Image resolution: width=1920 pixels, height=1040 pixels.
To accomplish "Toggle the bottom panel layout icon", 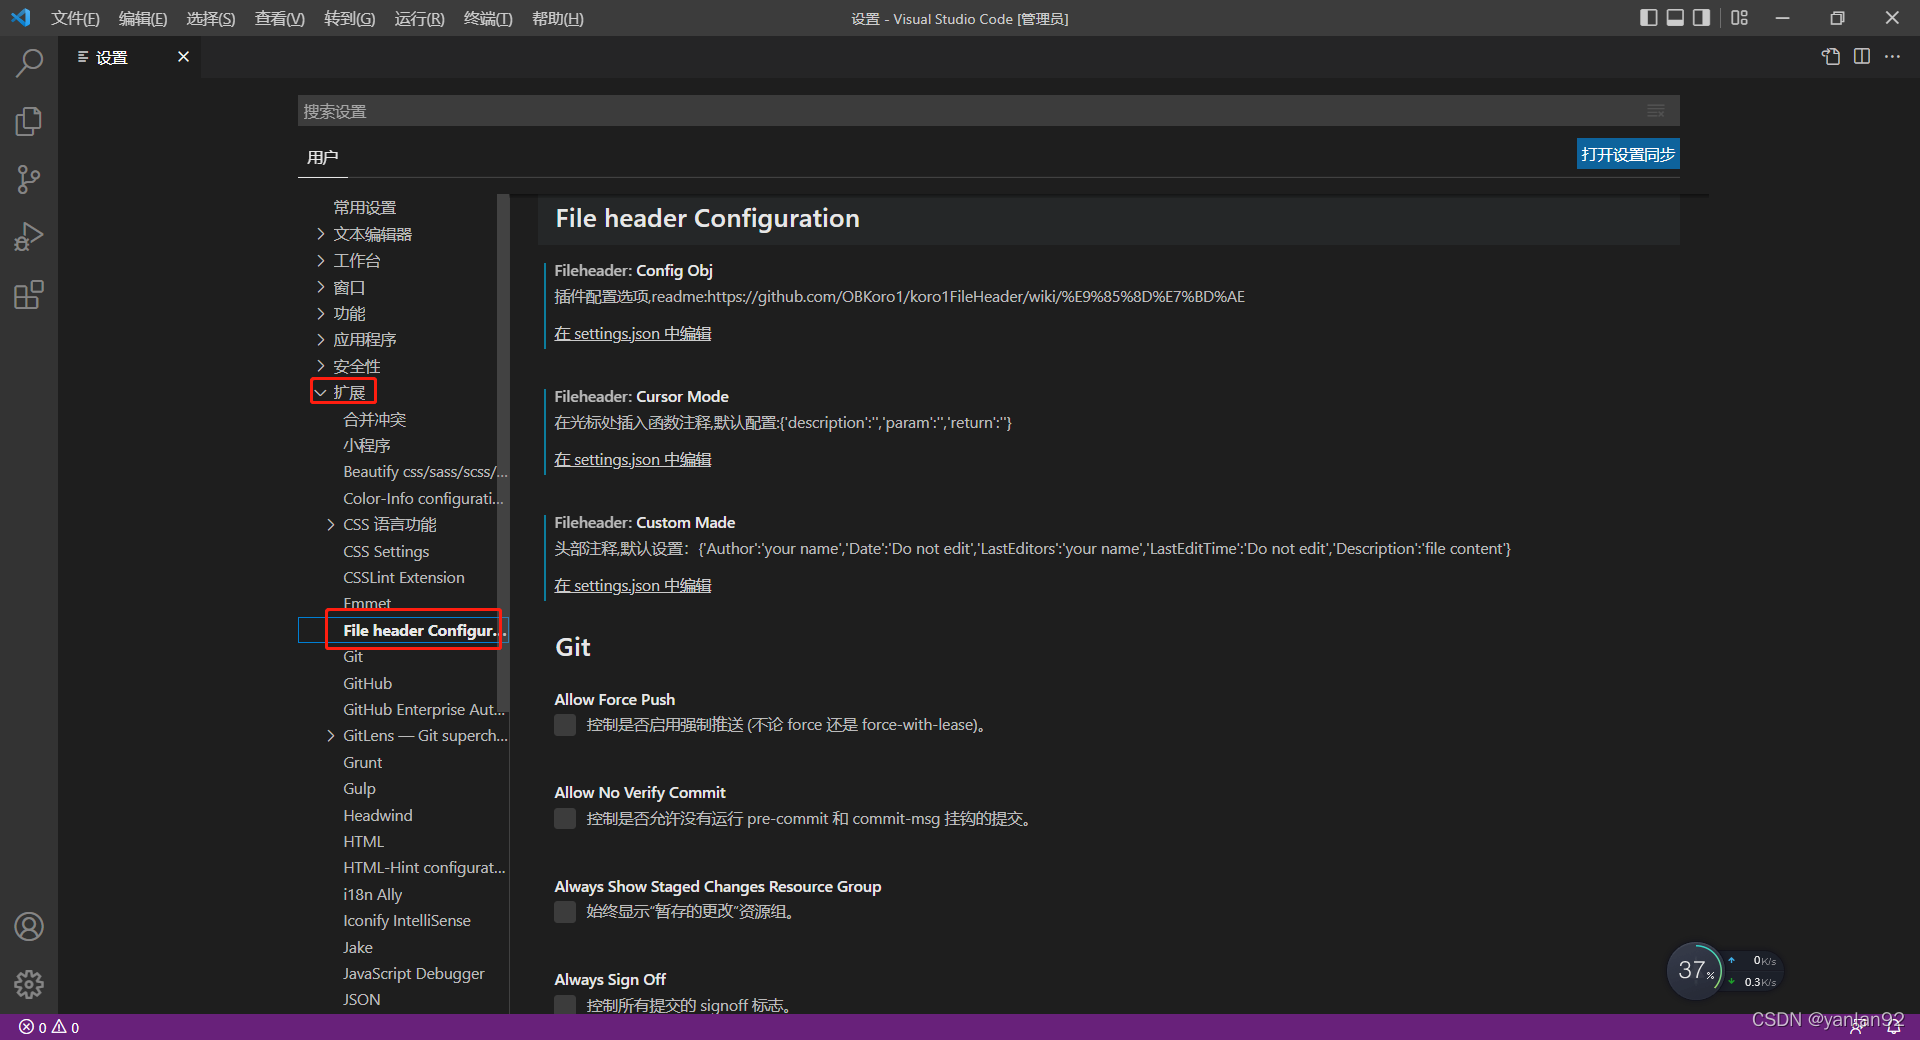I will 1675,18.
